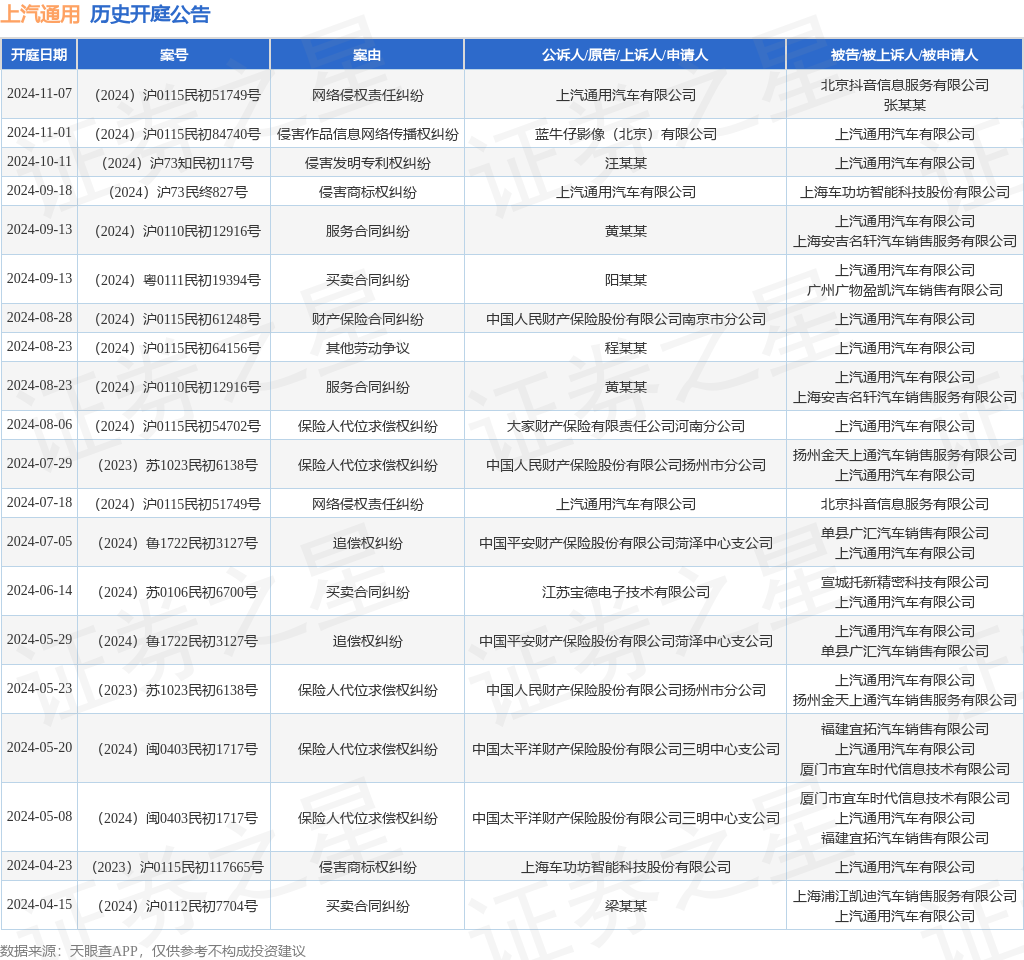Click the date cell 2024-05-08
This screenshot has width=1024, height=960.
[x=39, y=816]
